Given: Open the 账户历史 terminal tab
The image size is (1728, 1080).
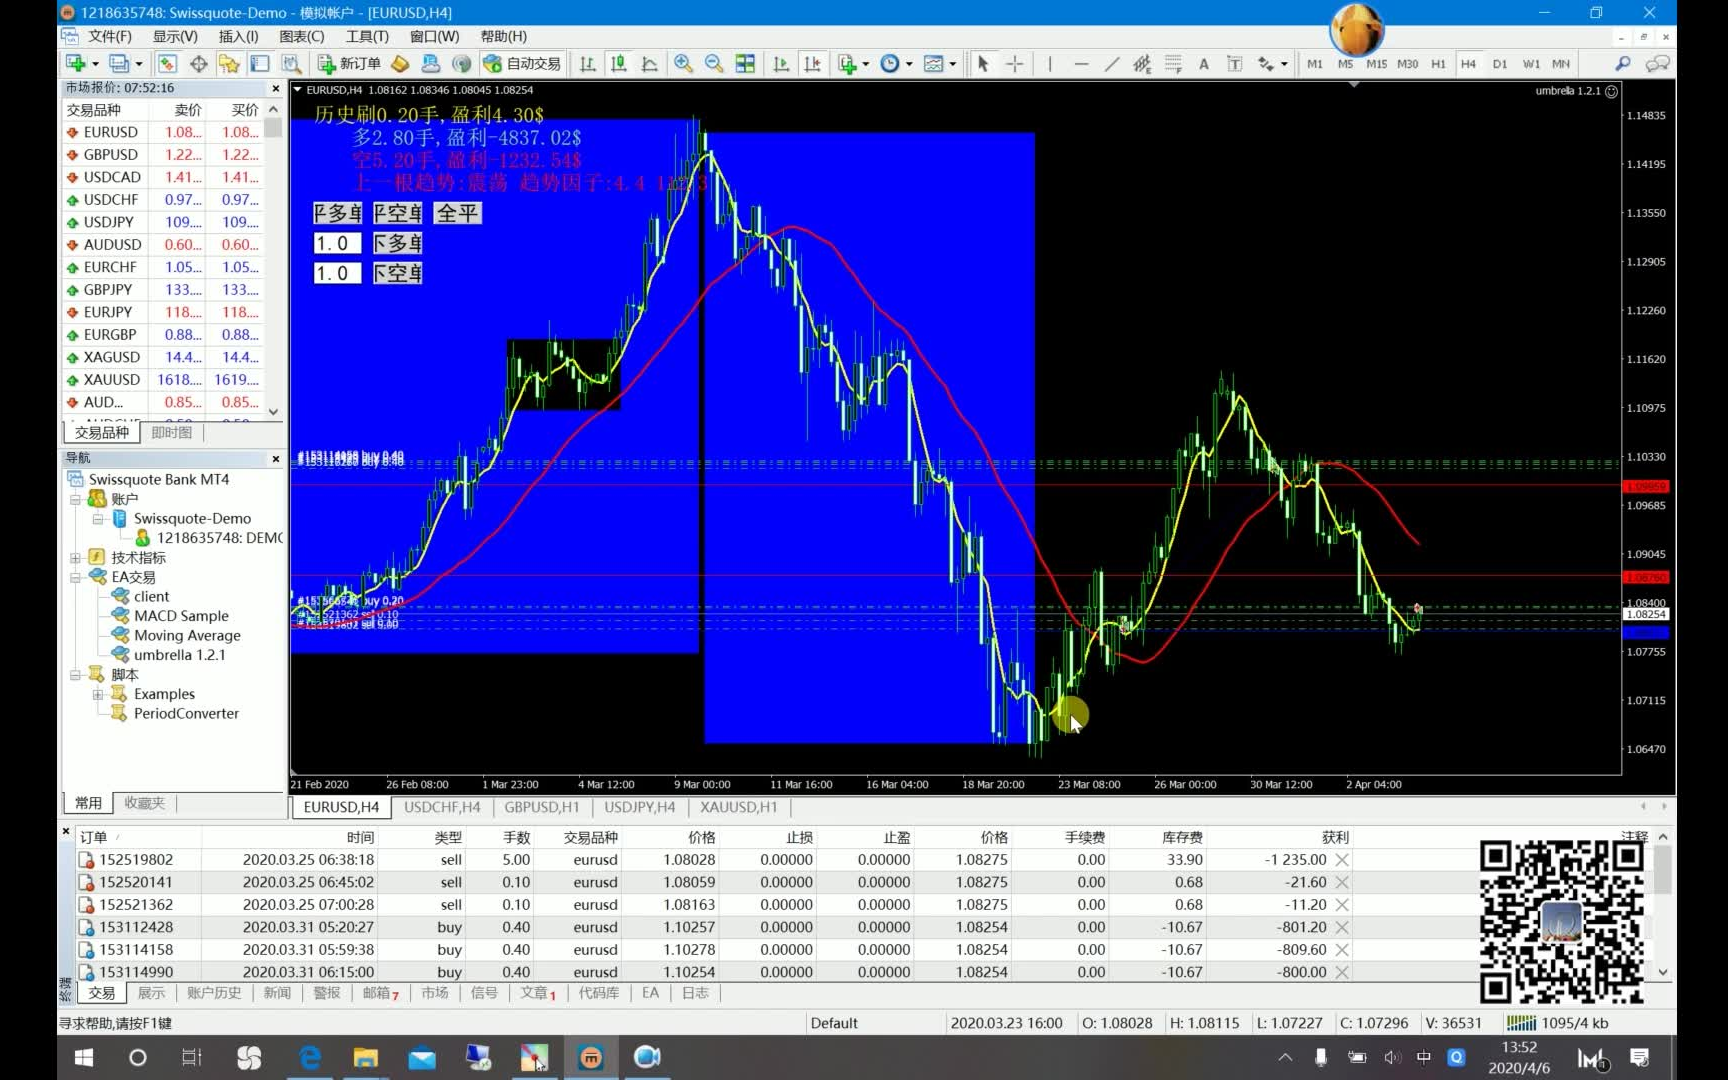Looking at the screenshot, I should point(214,993).
